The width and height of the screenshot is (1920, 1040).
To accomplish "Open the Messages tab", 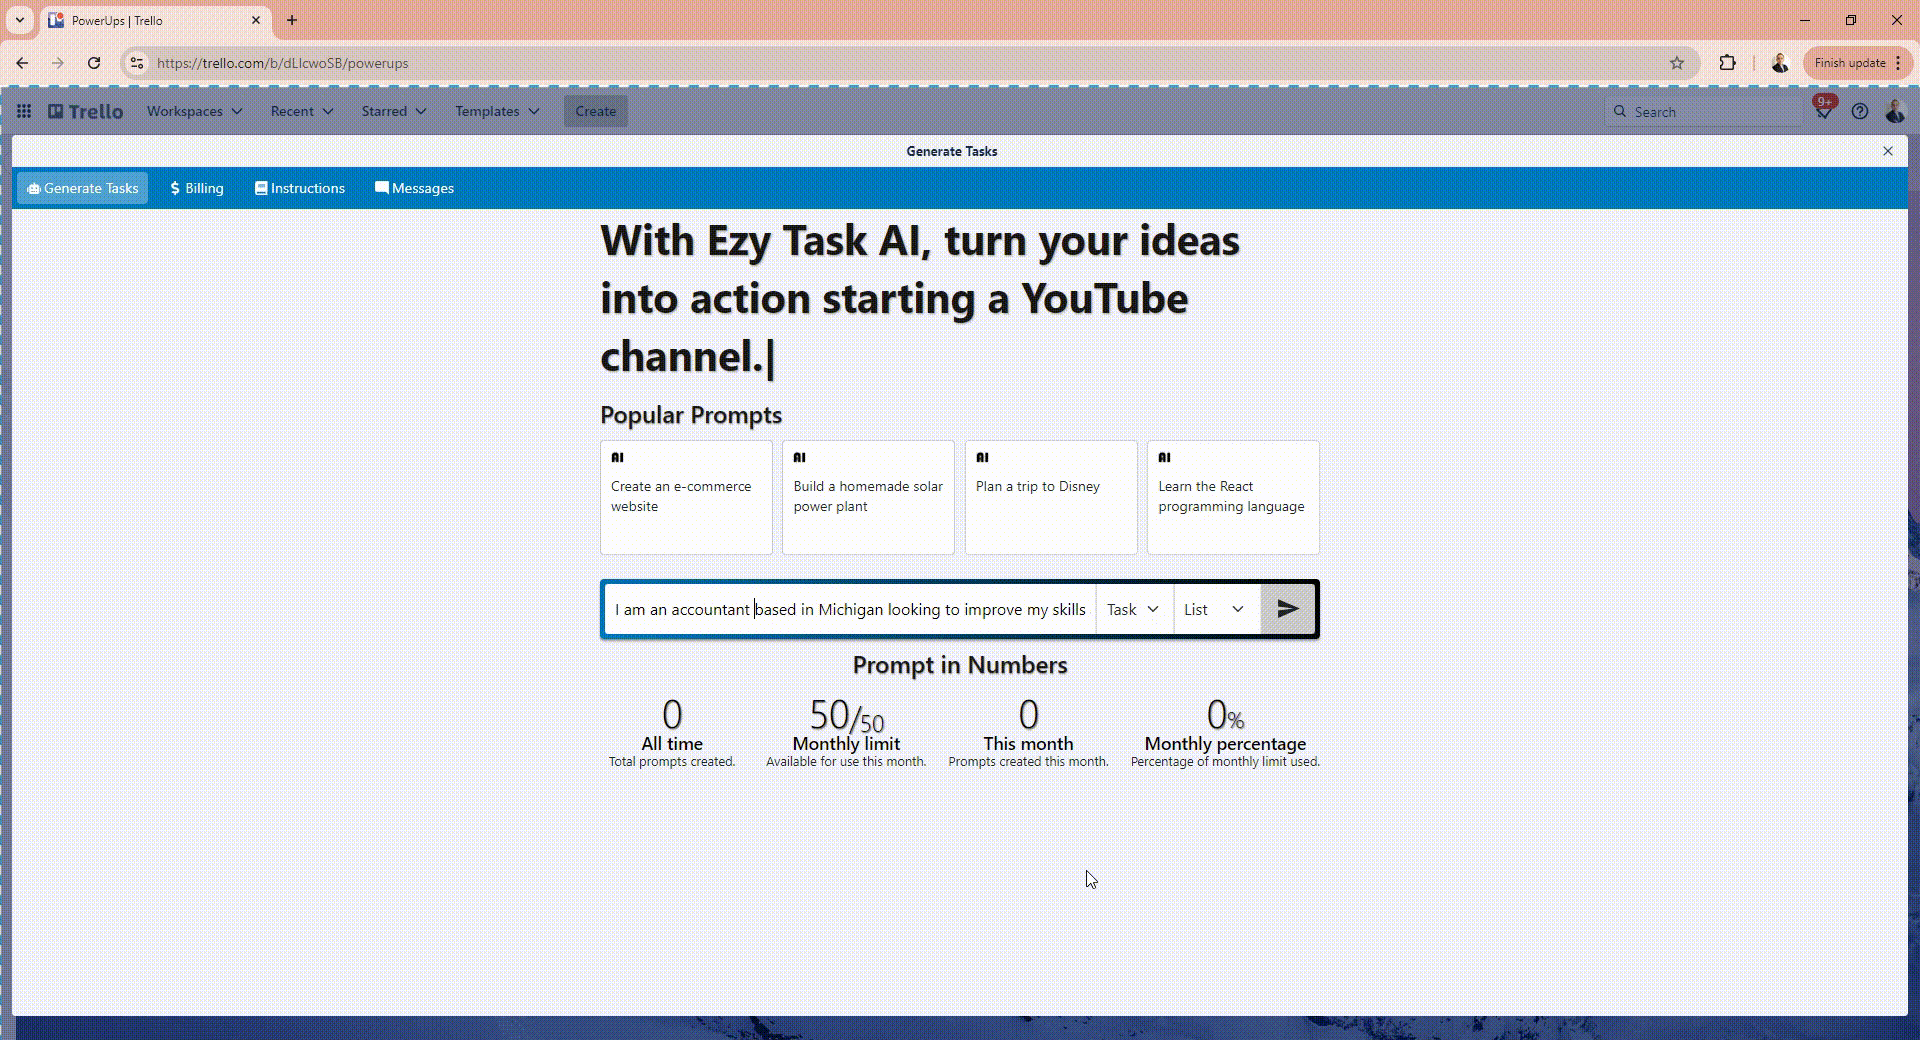I will (x=414, y=188).
